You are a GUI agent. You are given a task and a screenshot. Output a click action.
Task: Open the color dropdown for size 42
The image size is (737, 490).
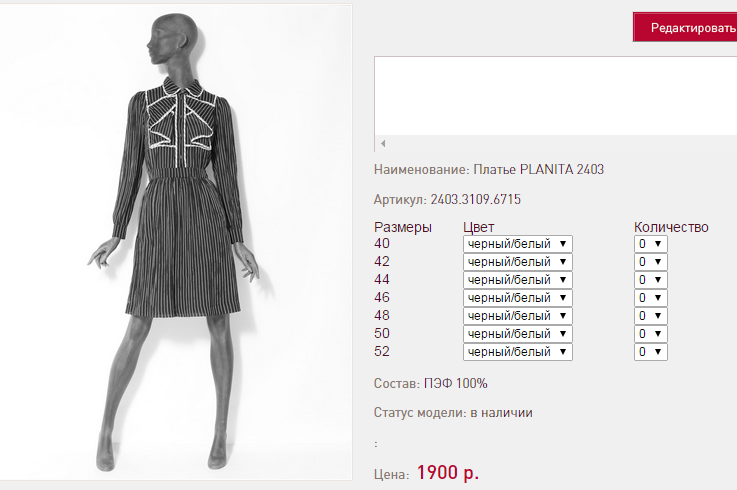click(x=517, y=262)
